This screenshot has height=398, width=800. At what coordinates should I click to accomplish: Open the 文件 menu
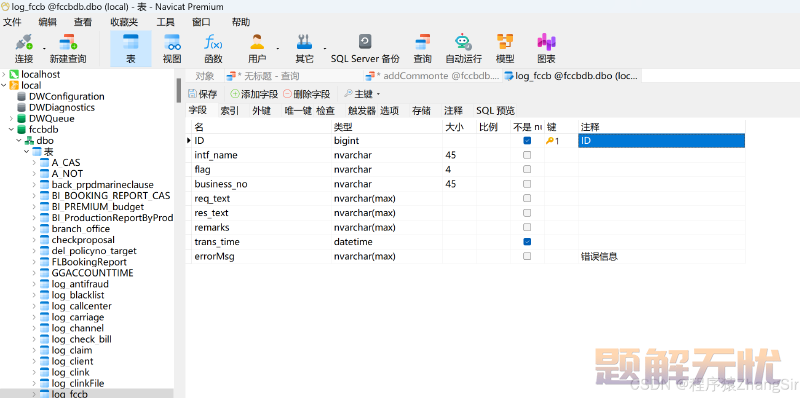point(12,22)
